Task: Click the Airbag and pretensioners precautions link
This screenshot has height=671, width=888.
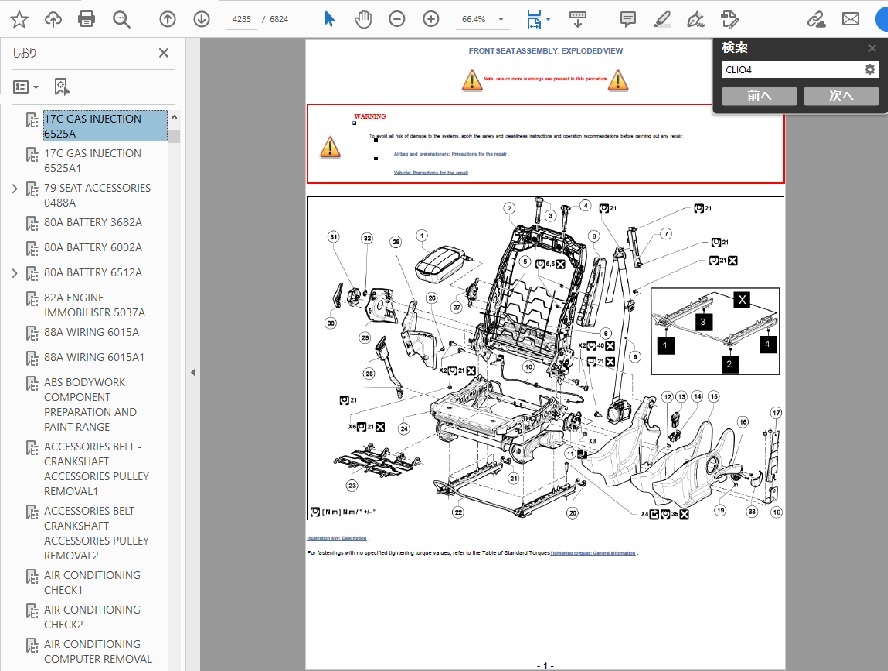Action: click(451, 154)
